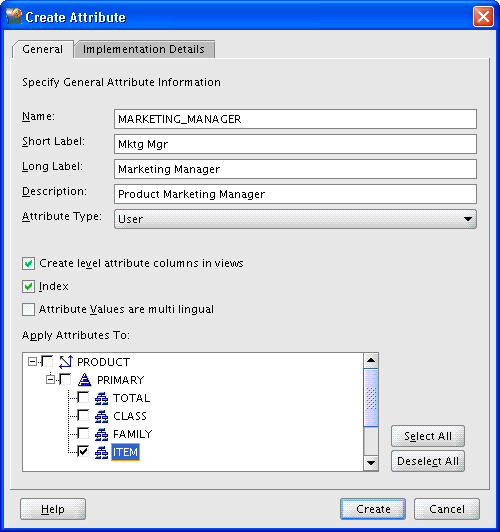Viewport: 500px width, 532px height.
Task: Click the tree scrollbar thumb
Action: click(371, 397)
